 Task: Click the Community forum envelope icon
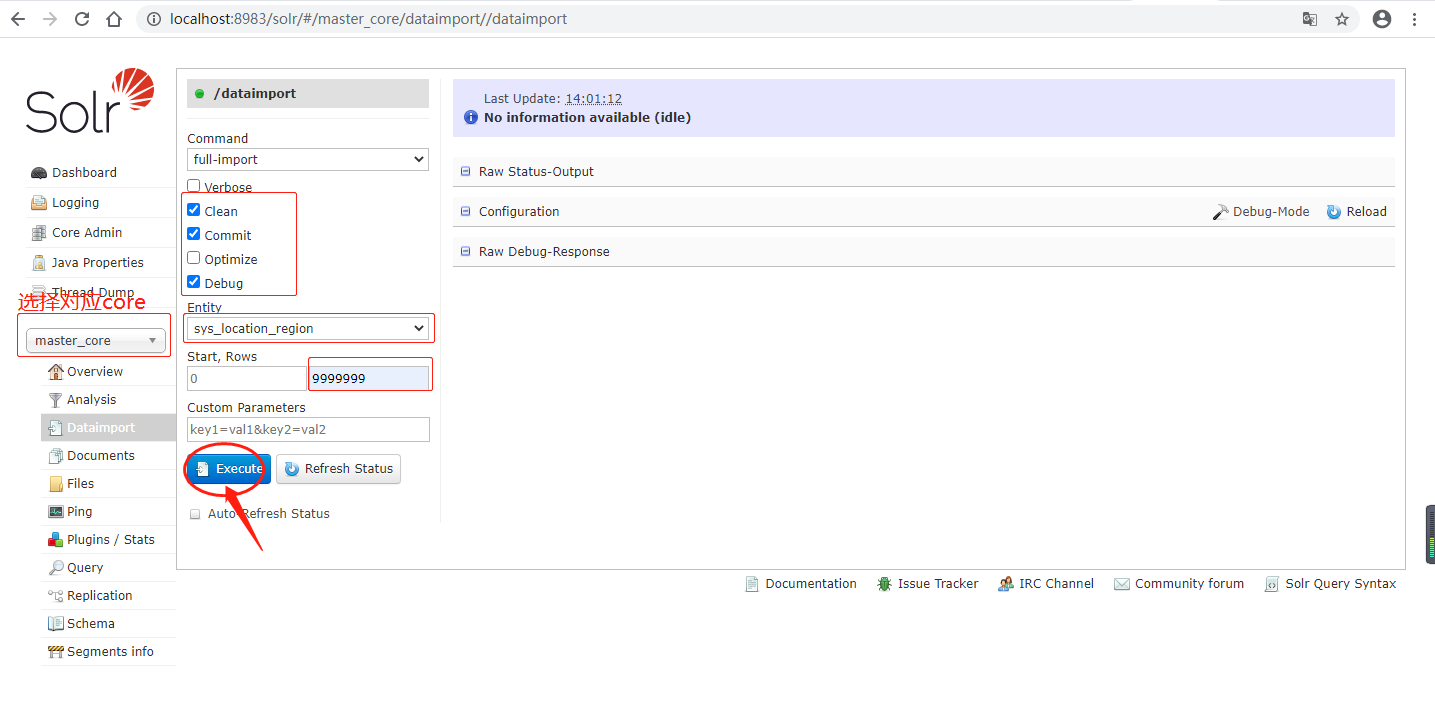tap(1121, 584)
